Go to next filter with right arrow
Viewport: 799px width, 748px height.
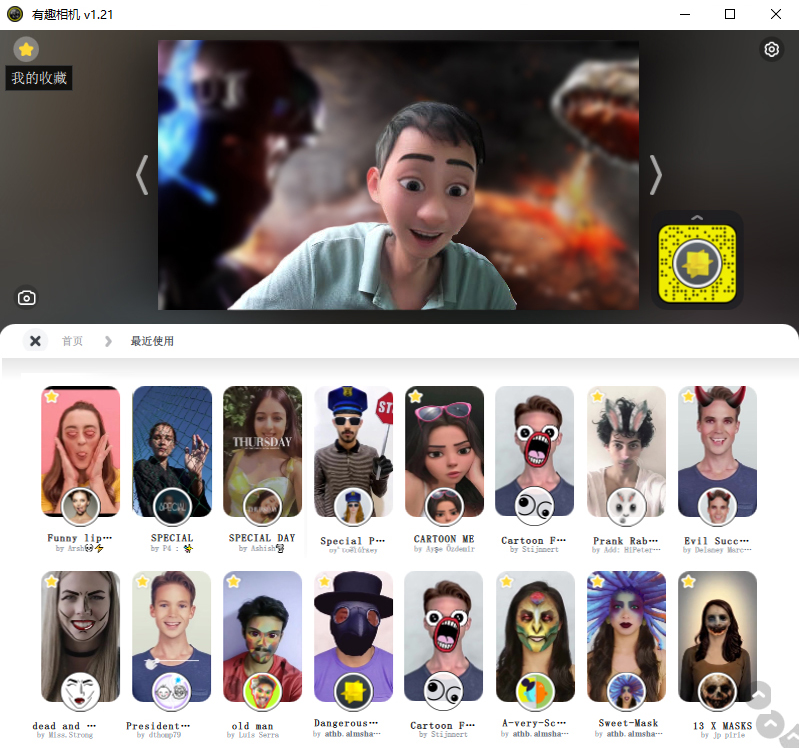click(x=655, y=175)
